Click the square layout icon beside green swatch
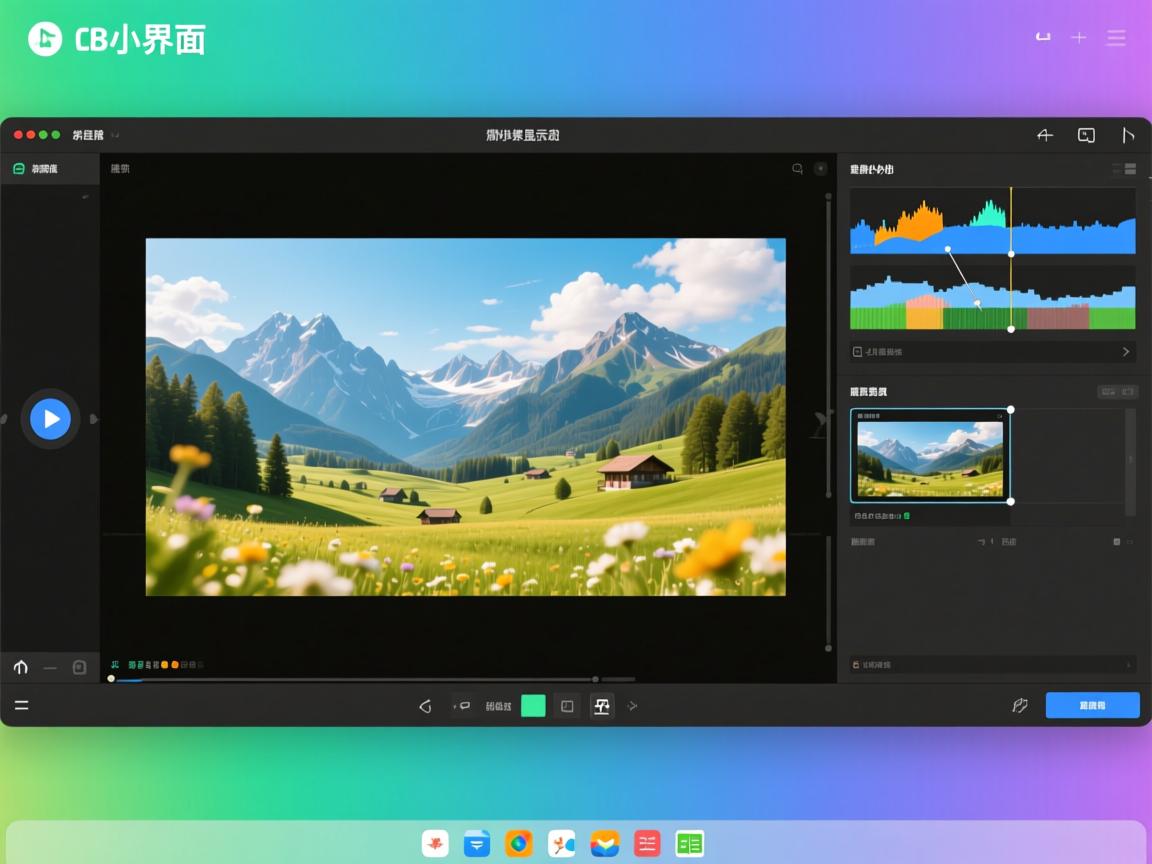Viewport: 1152px width, 864px height. pos(567,706)
